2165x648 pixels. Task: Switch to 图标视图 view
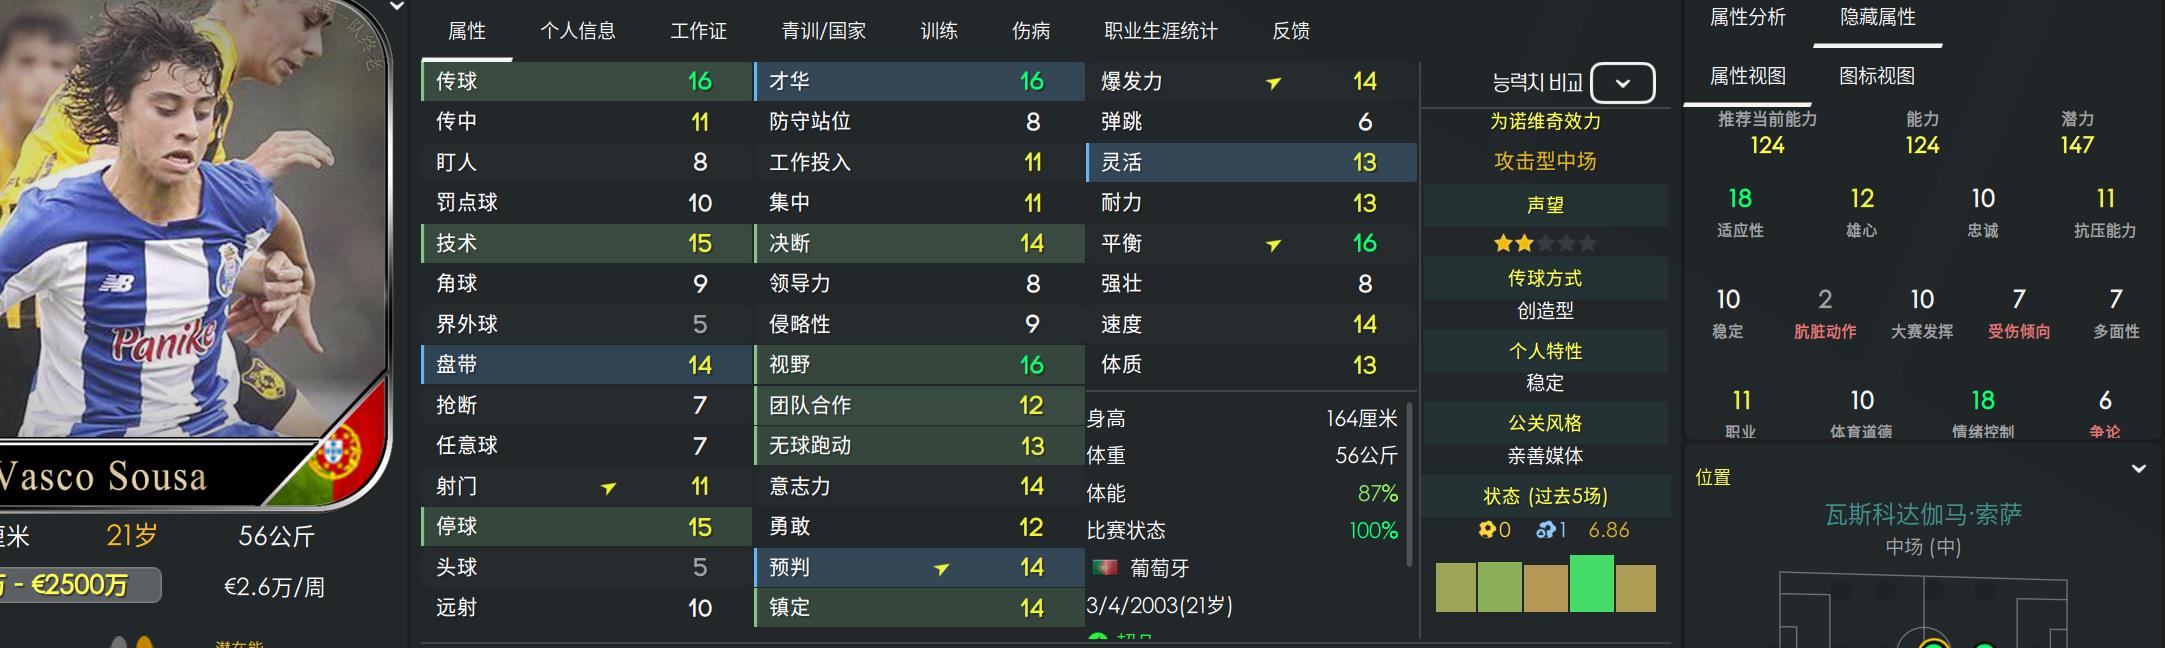tap(1876, 77)
